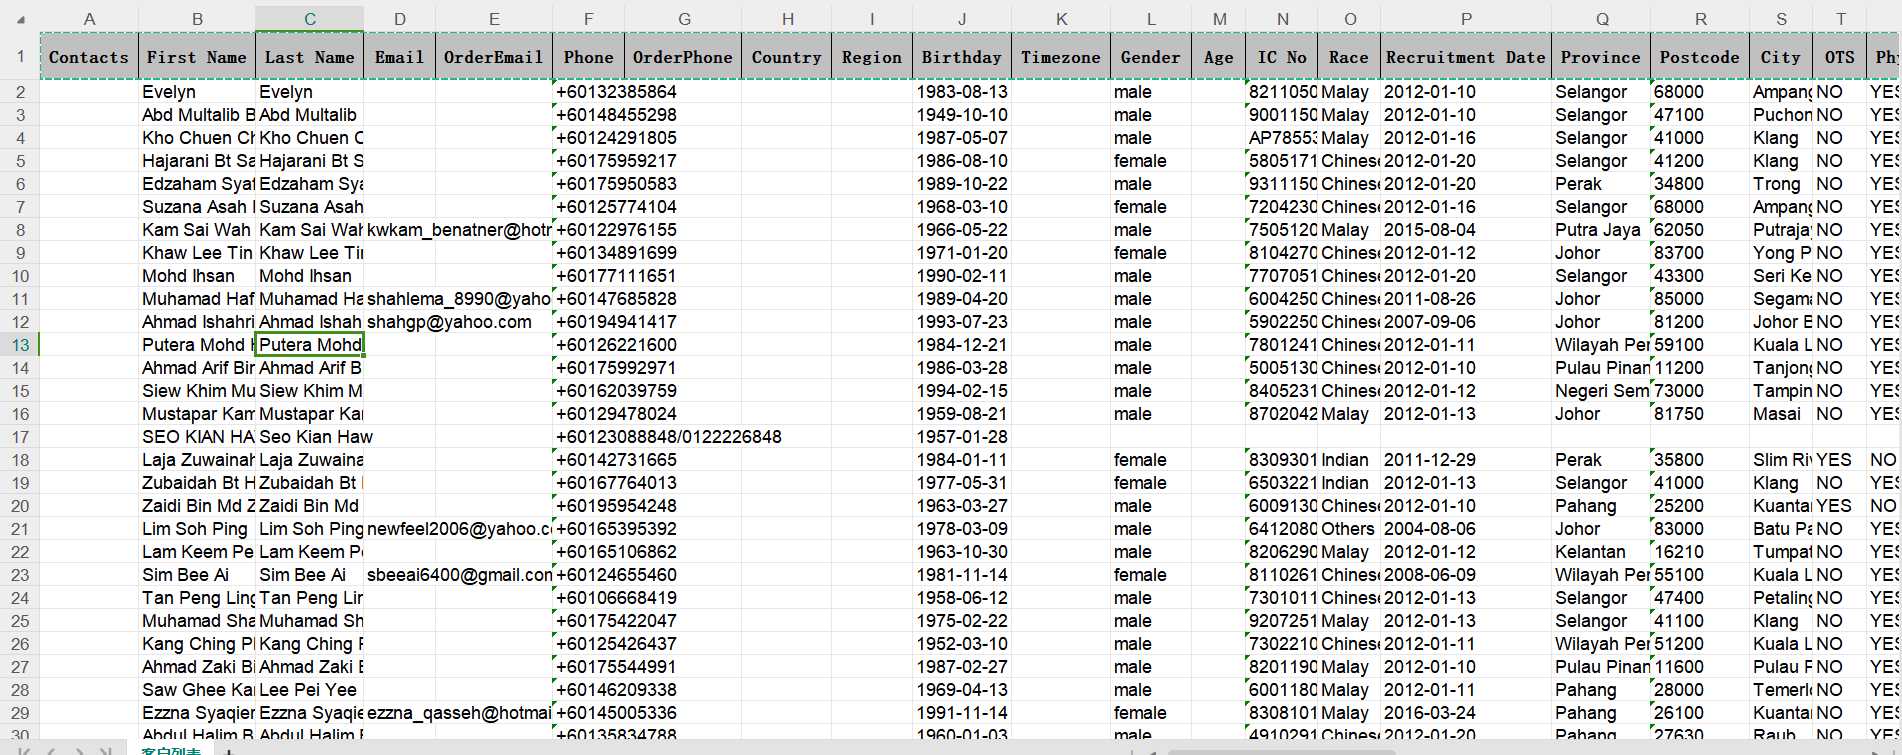Click the 'OTS' header cell

[x=1840, y=57]
